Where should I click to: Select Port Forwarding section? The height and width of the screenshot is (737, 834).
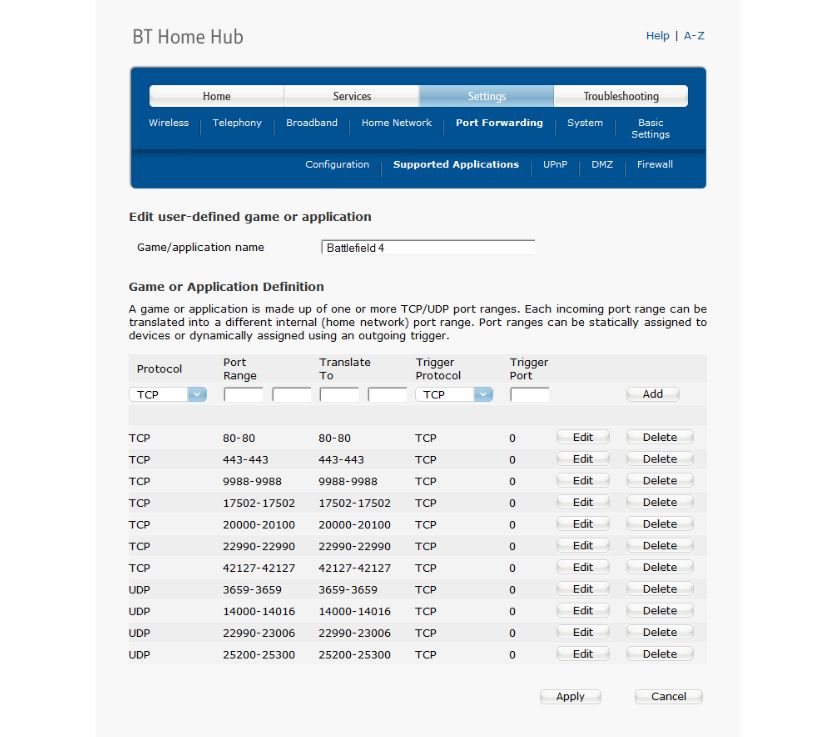pyautogui.click(x=499, y=123)
